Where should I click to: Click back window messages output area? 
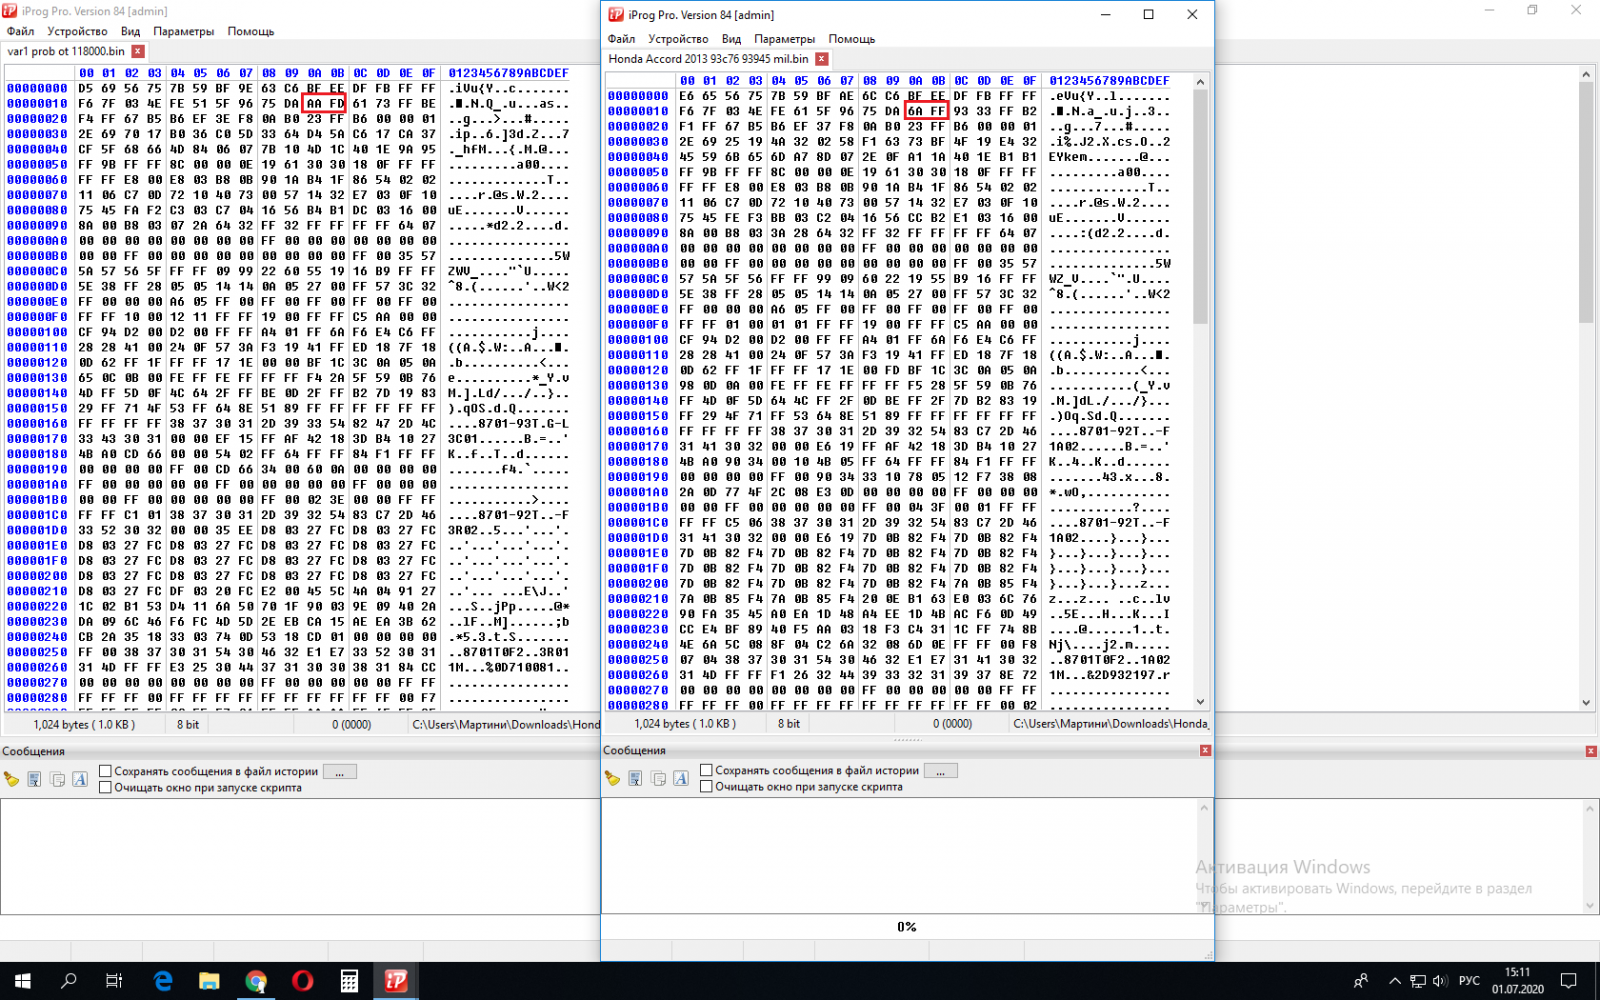tap(299, 856)
